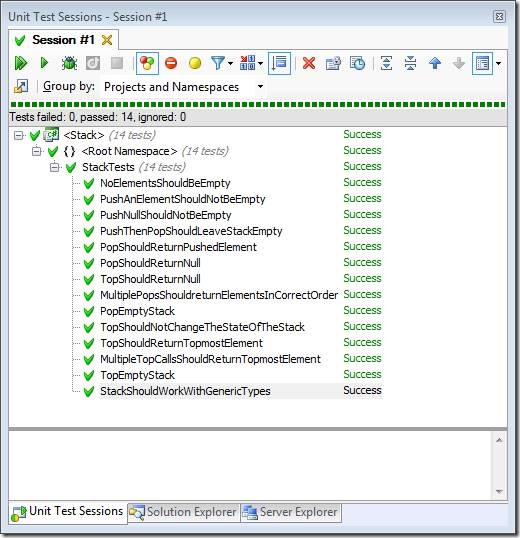This screenshot has height=538, width=520.
Task: Switch to Server Explorer tab
Action: tap(291, 512)
